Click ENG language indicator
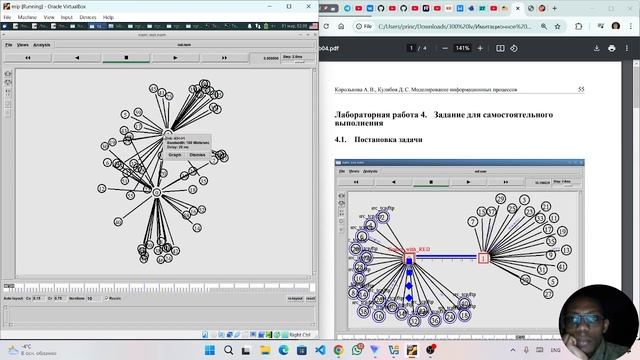Screen dimensions: 640x360 tap(555, 350)
